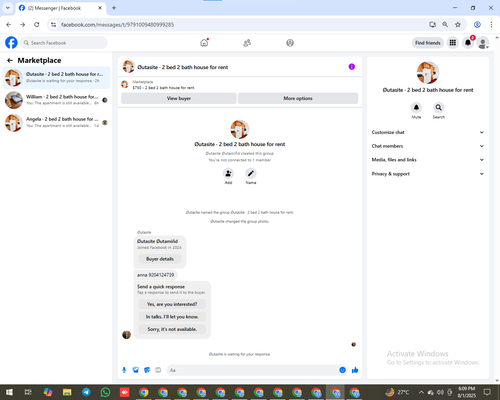Open the Windows action center notifications icon
Screen dimensions: 500x400
click(487, 392)
